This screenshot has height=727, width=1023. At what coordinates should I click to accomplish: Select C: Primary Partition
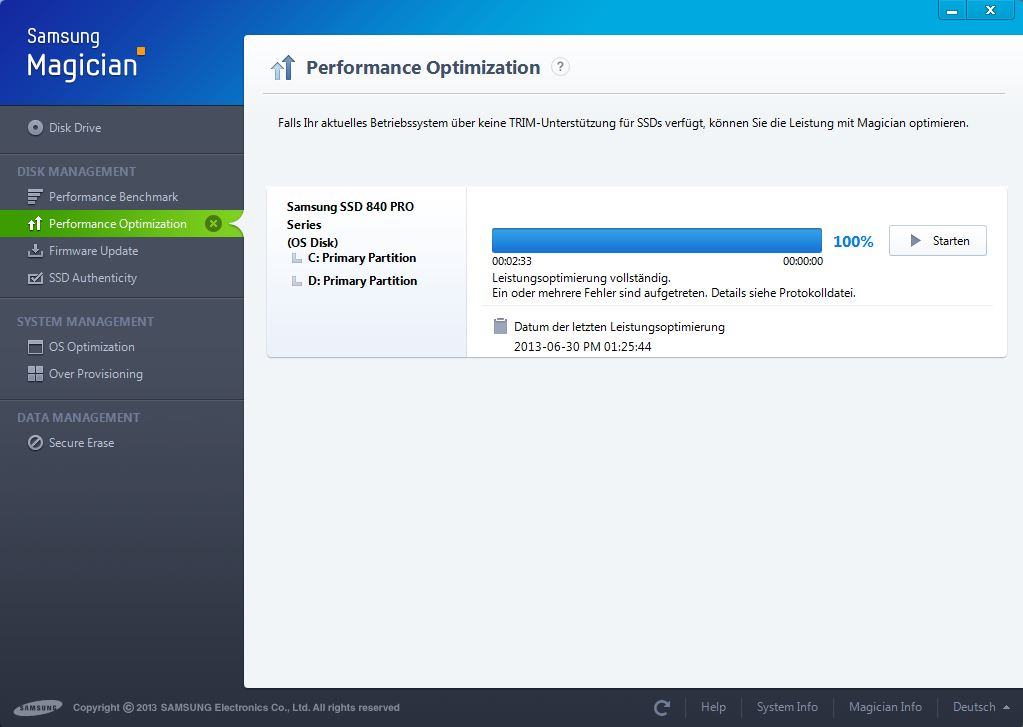(362, 258)
